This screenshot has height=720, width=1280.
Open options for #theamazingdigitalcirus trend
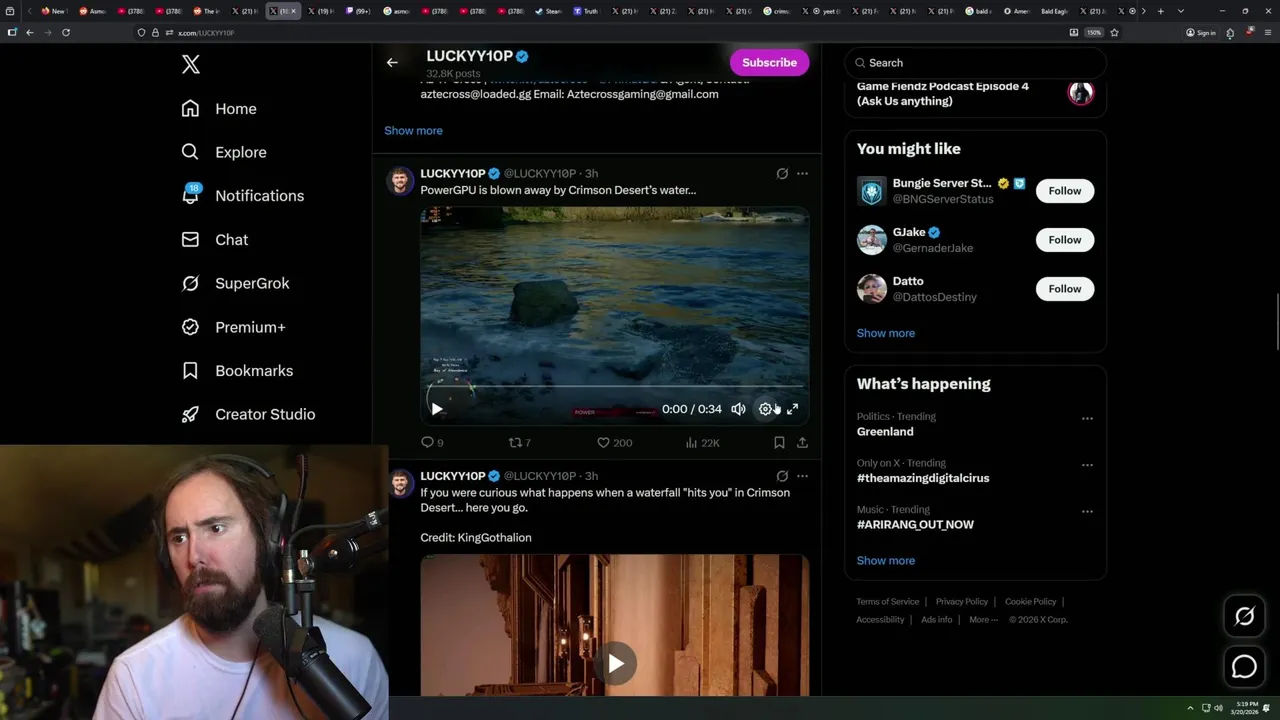[1087, 465]
